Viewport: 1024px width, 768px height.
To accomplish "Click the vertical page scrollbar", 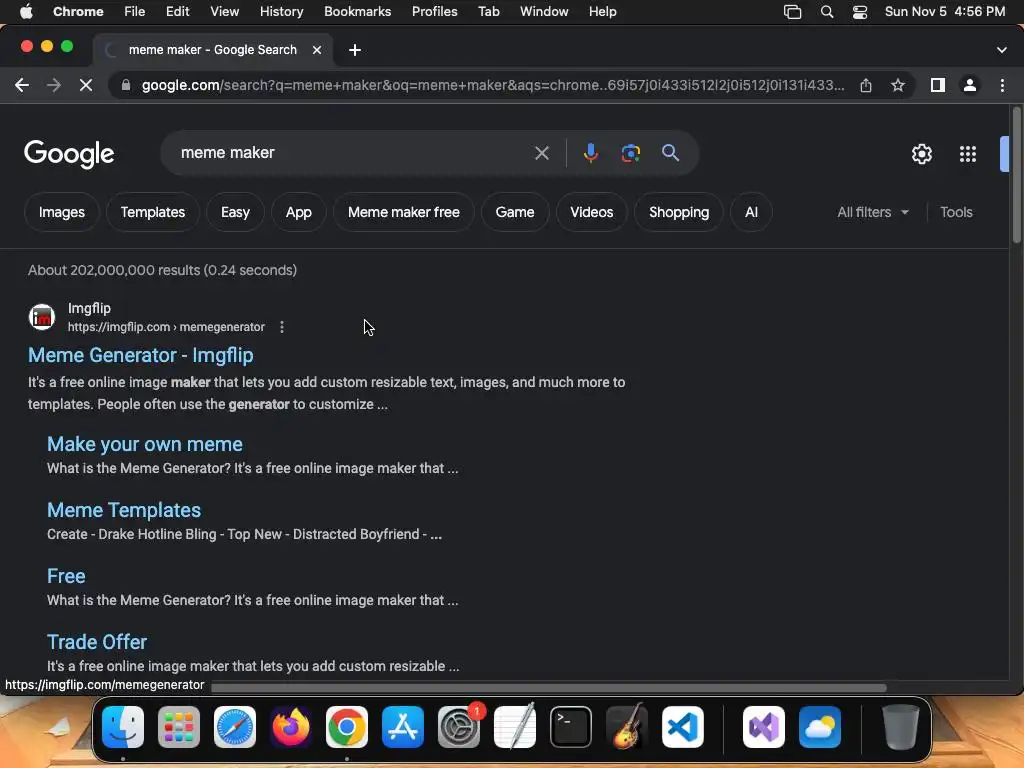I will click(1016, 175).
